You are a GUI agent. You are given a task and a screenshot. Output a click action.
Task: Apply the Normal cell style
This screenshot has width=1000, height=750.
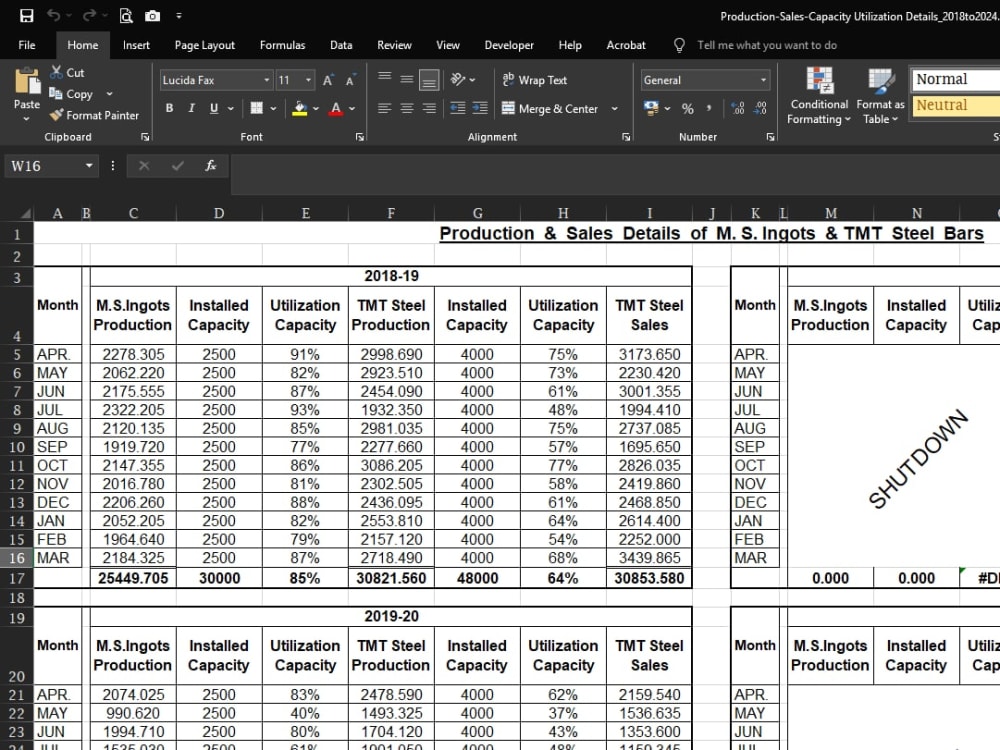(x=955, y=79)
